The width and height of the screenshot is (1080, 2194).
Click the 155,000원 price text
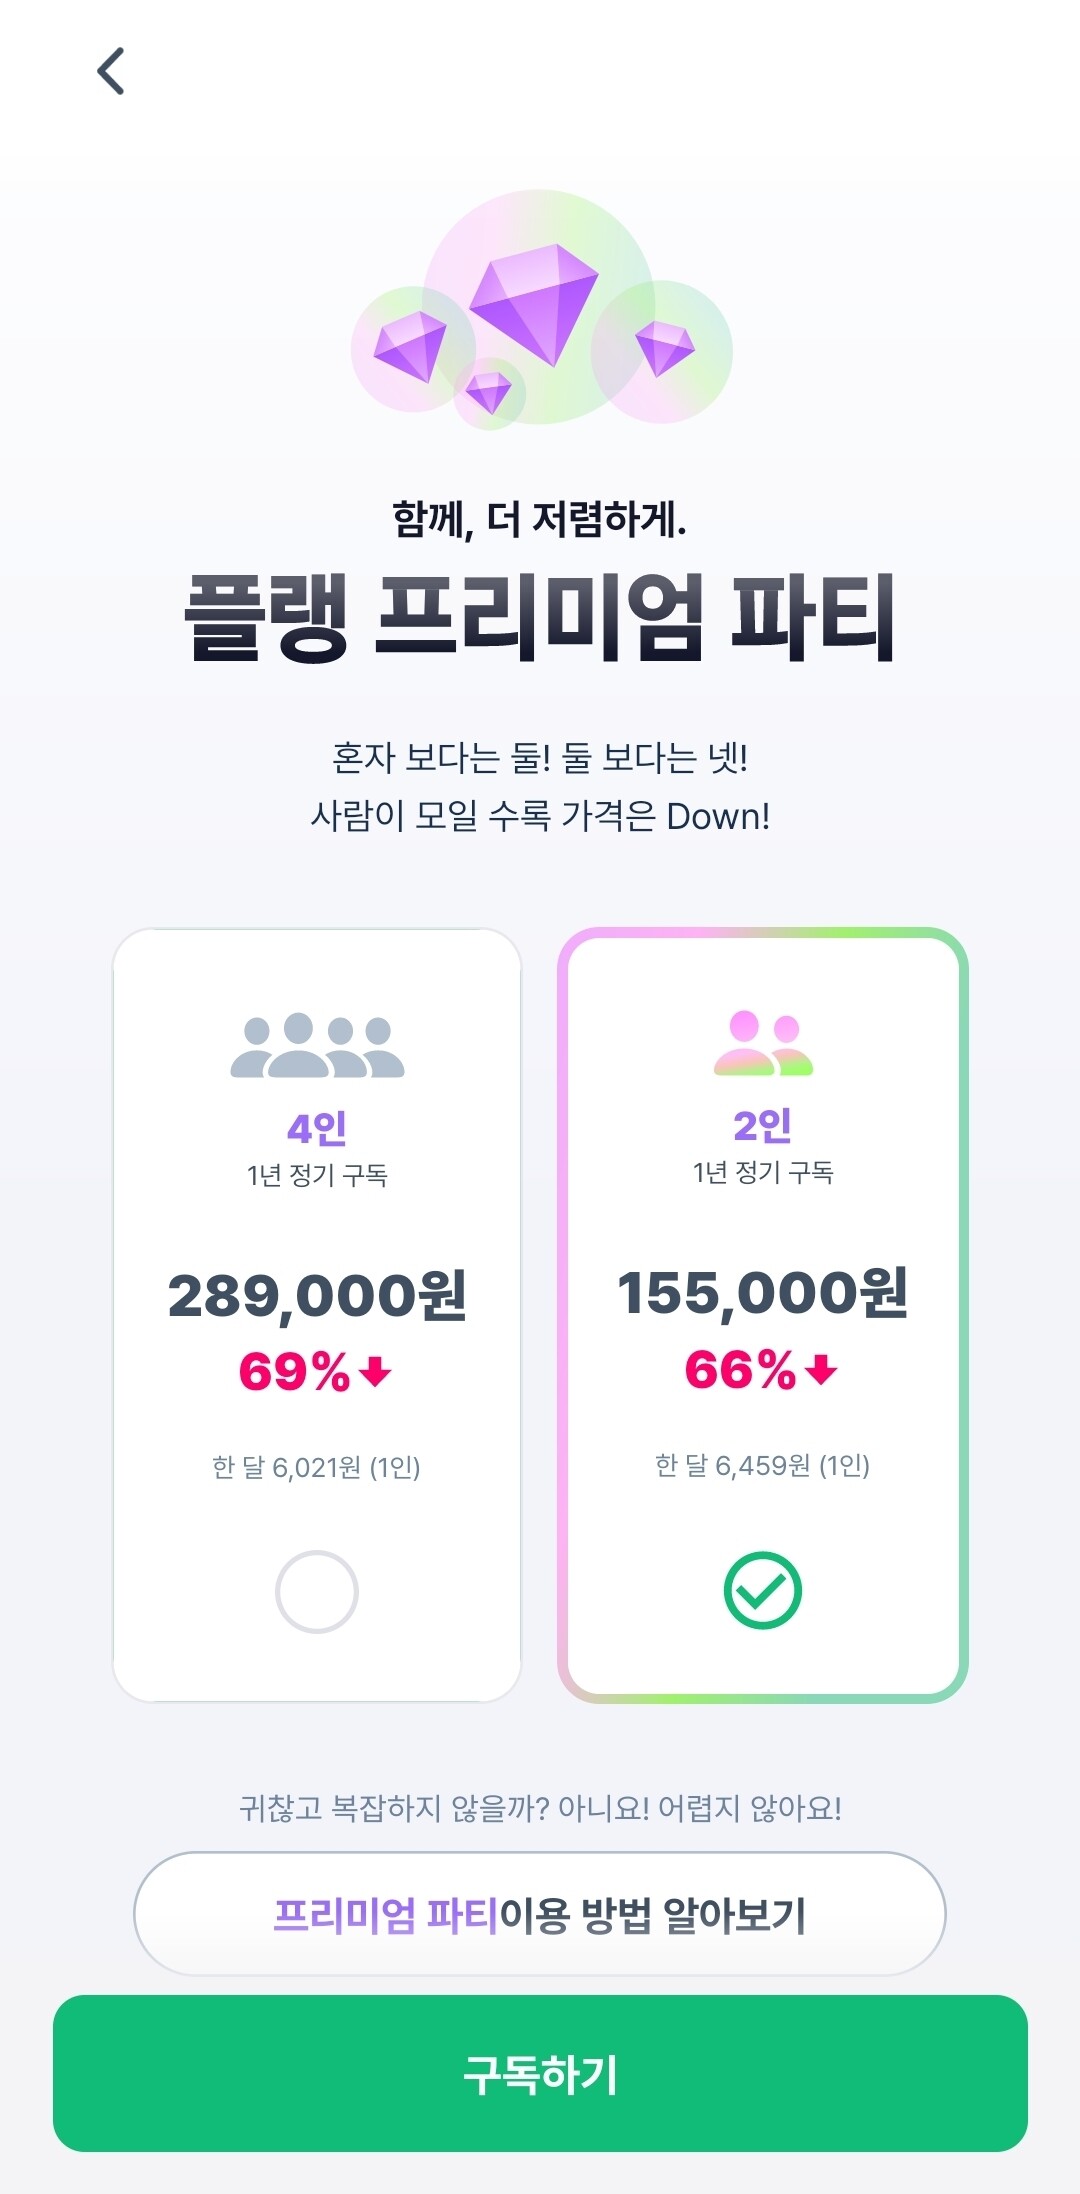coord(765,1290)
